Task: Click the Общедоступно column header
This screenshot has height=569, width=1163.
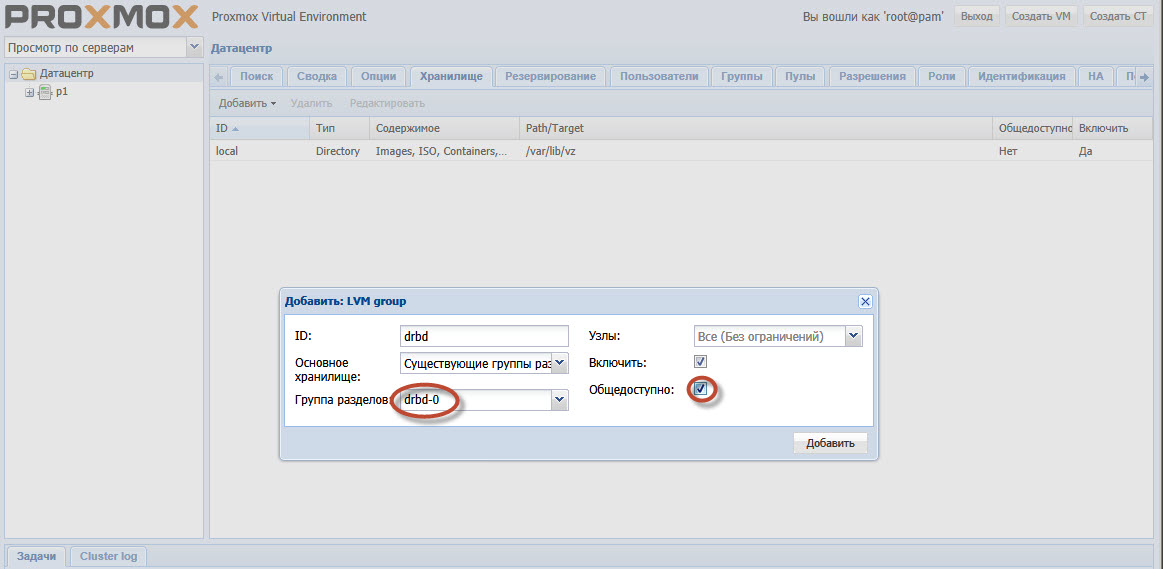Action: tap(1034, 128)
